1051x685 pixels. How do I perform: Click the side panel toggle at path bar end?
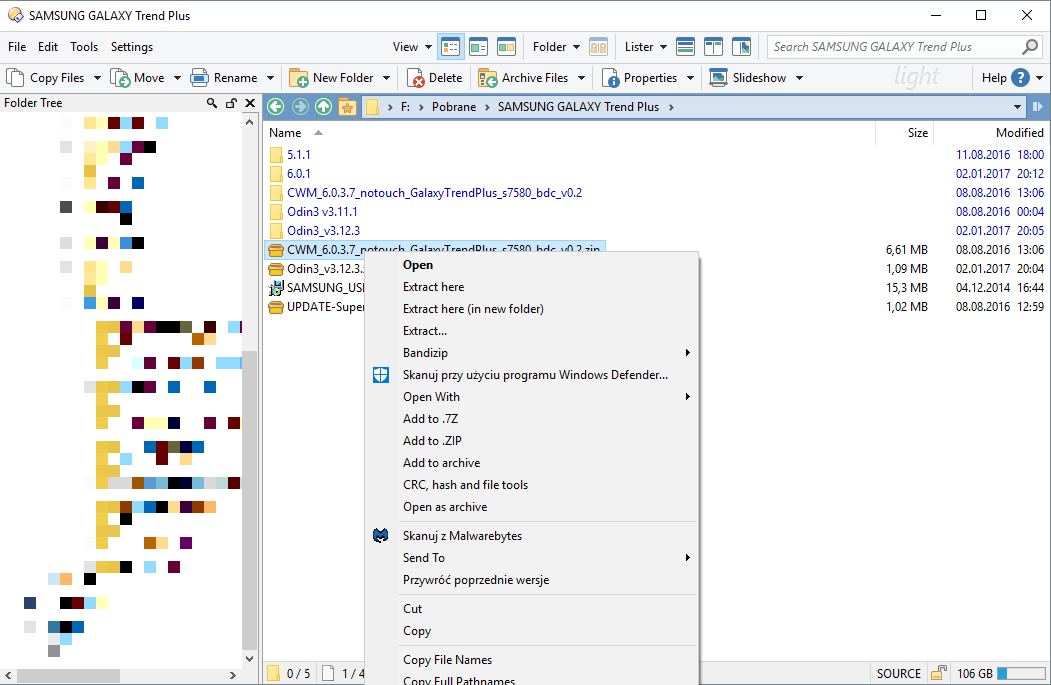(x=1038, y=107)
